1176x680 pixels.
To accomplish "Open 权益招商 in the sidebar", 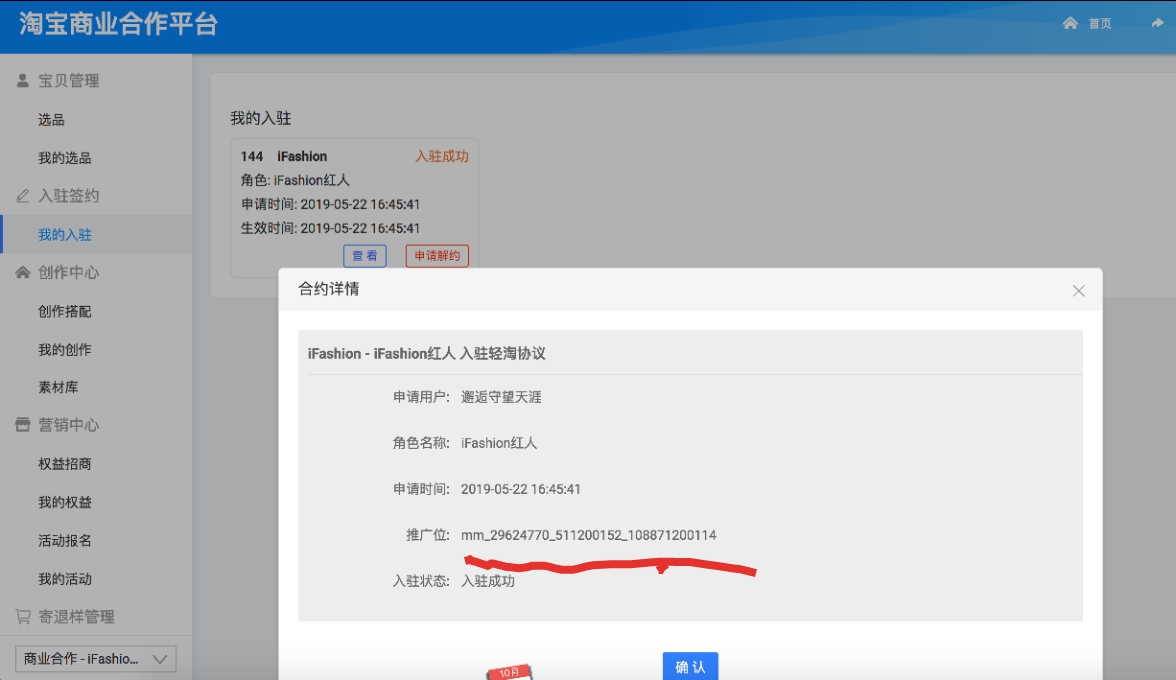I will coord(64,464).
